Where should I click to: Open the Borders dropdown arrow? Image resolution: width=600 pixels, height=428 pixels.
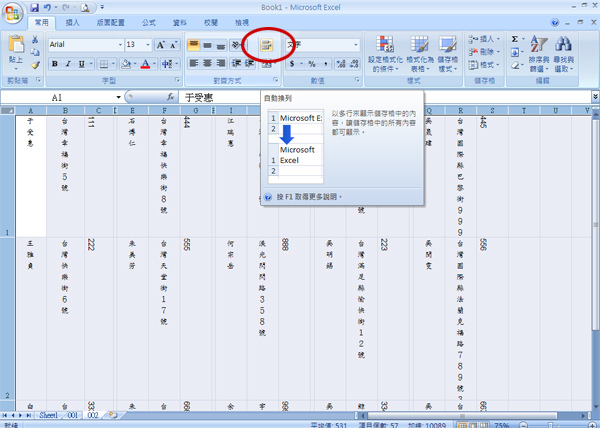tap(113, 64)
